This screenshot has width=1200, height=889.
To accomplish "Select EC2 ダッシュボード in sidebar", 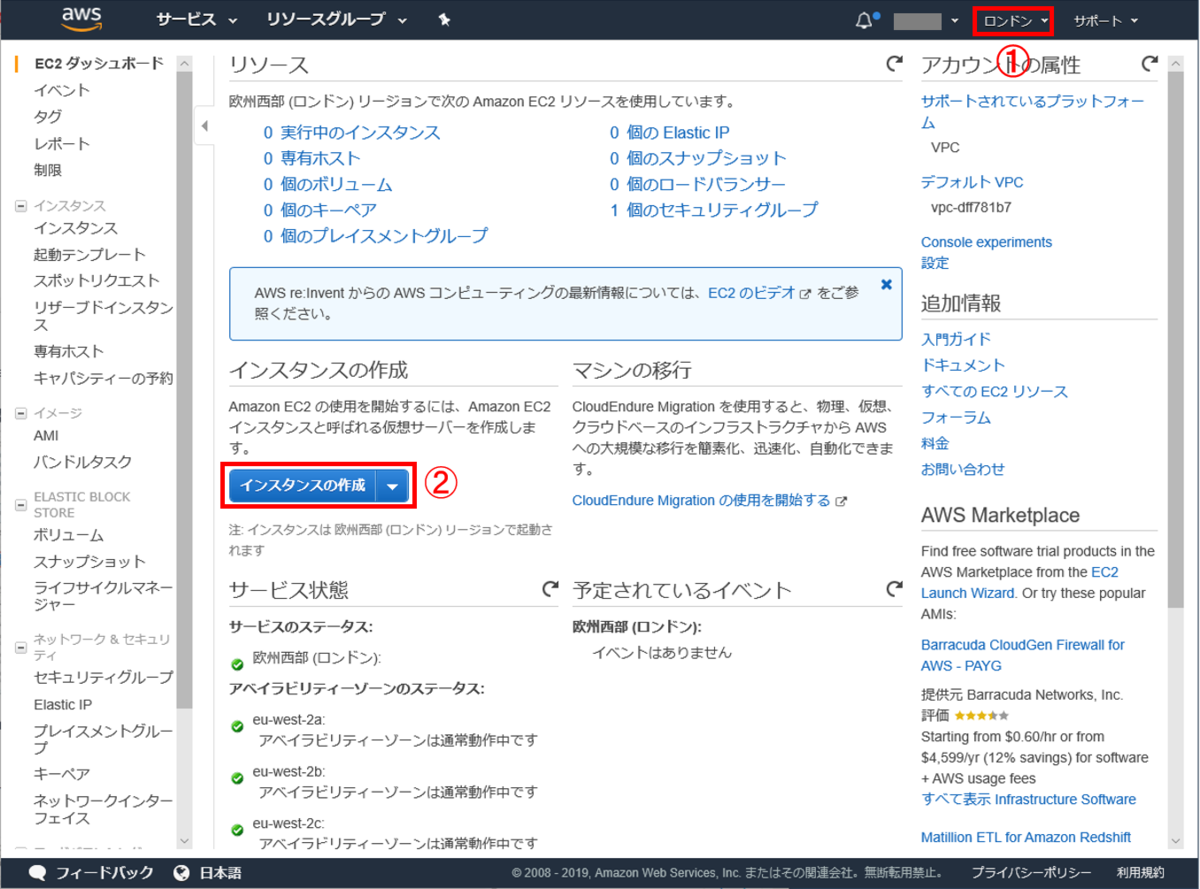I will pyautogui.click(x=98, y=63).
